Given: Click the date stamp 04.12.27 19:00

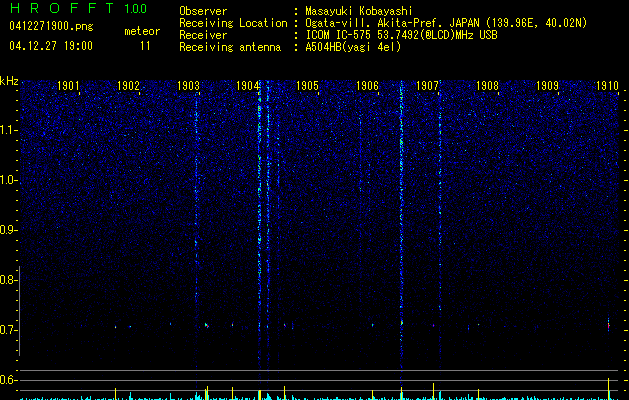Looking at the screenshot, I should (x=51, y=46).
